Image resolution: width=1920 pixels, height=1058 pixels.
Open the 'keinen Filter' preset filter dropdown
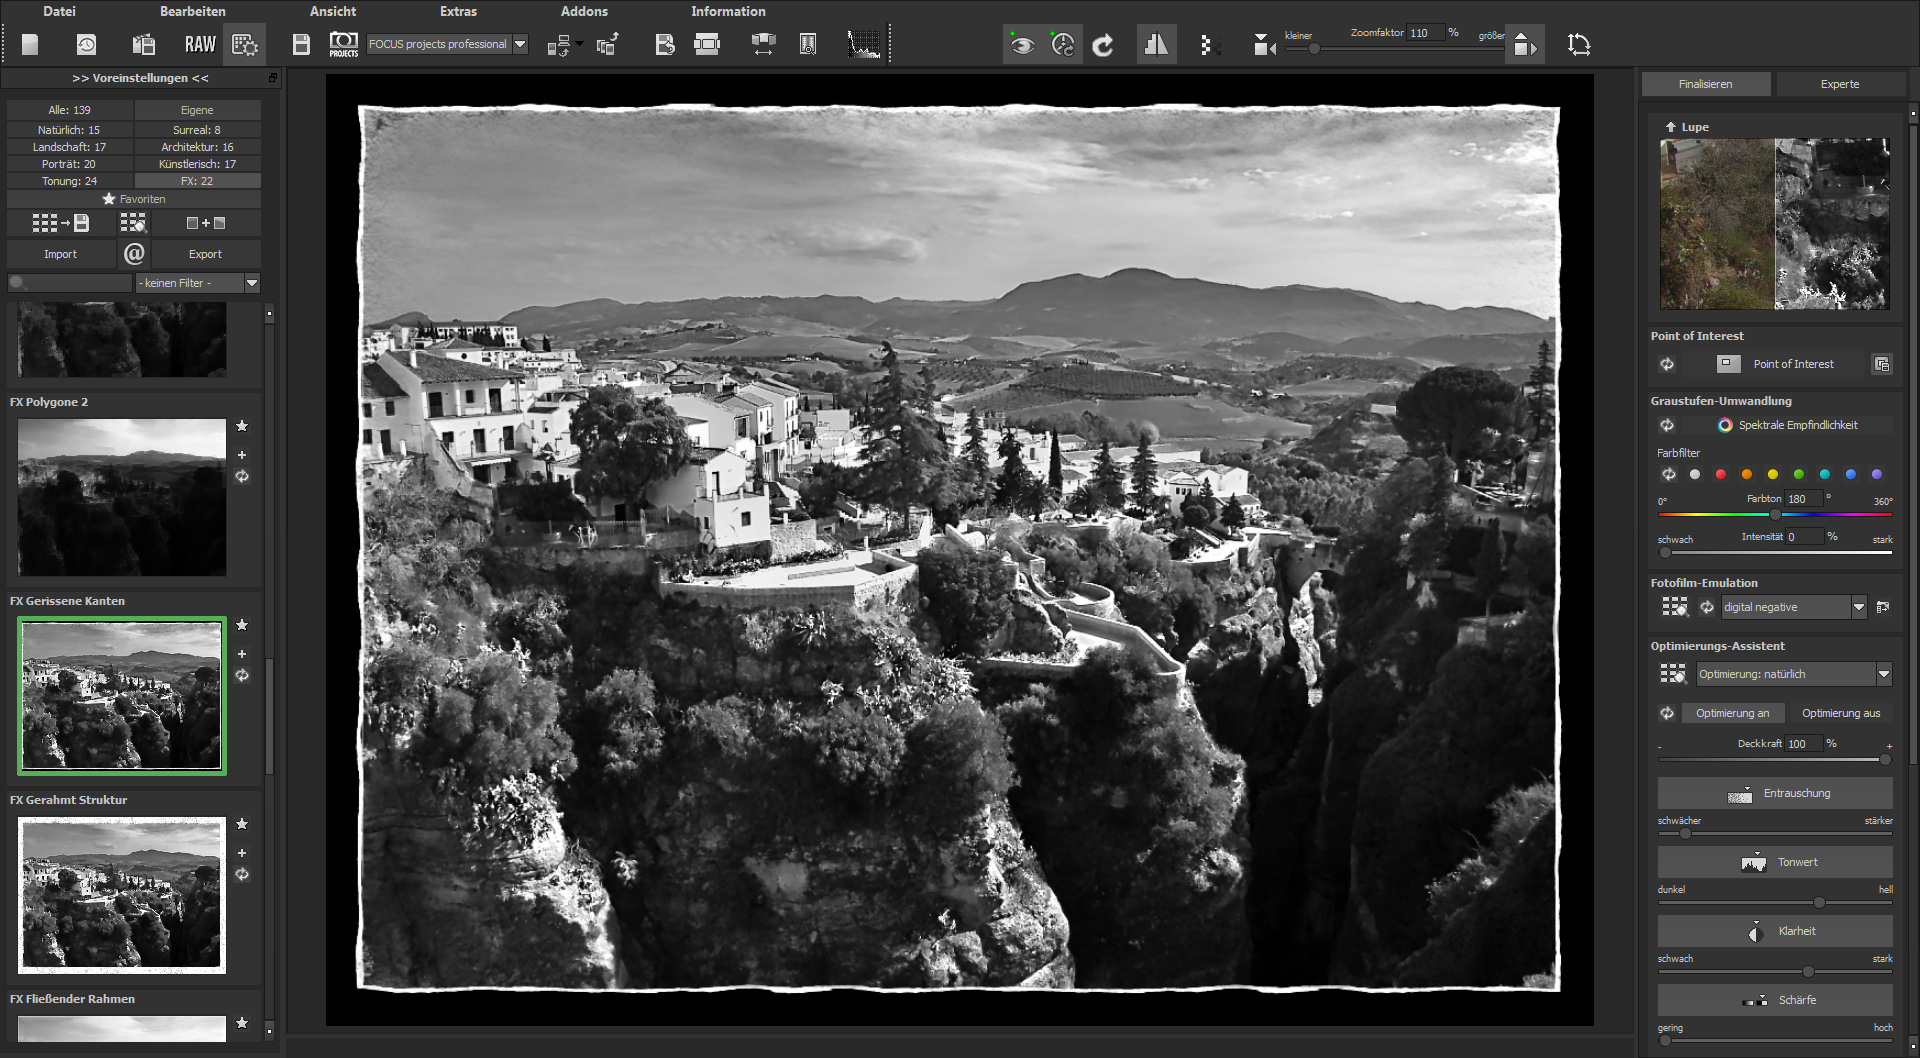click(252, 283)
